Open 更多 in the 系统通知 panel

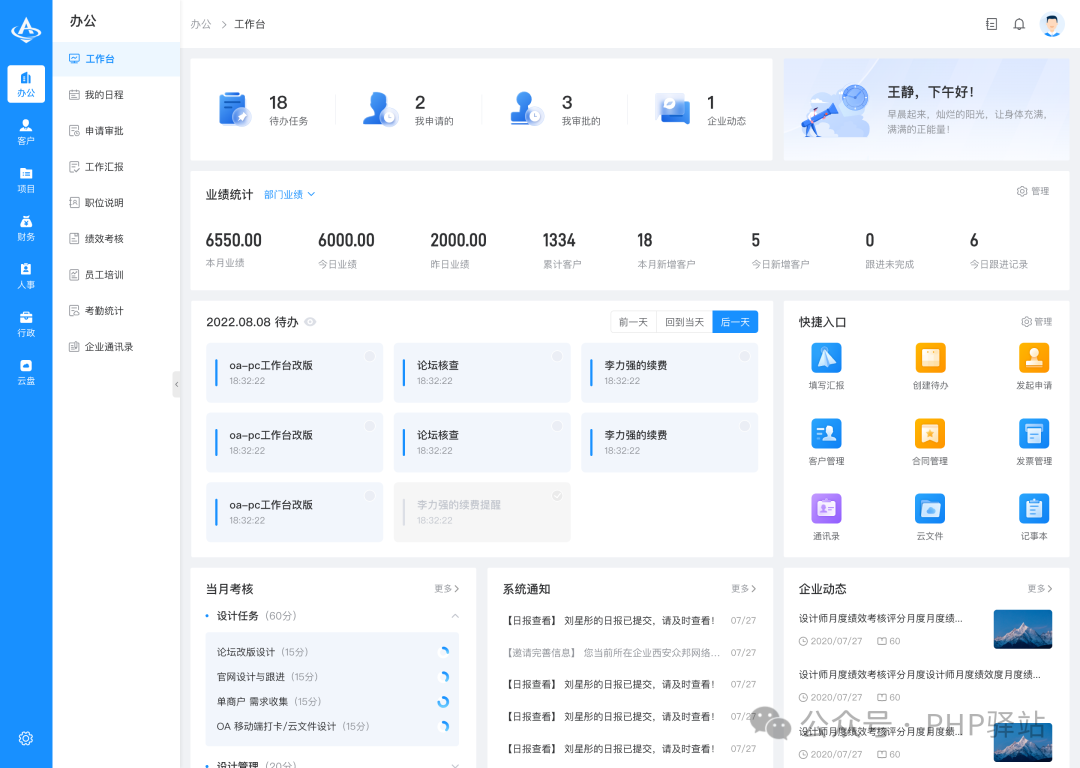click(743, 589)
